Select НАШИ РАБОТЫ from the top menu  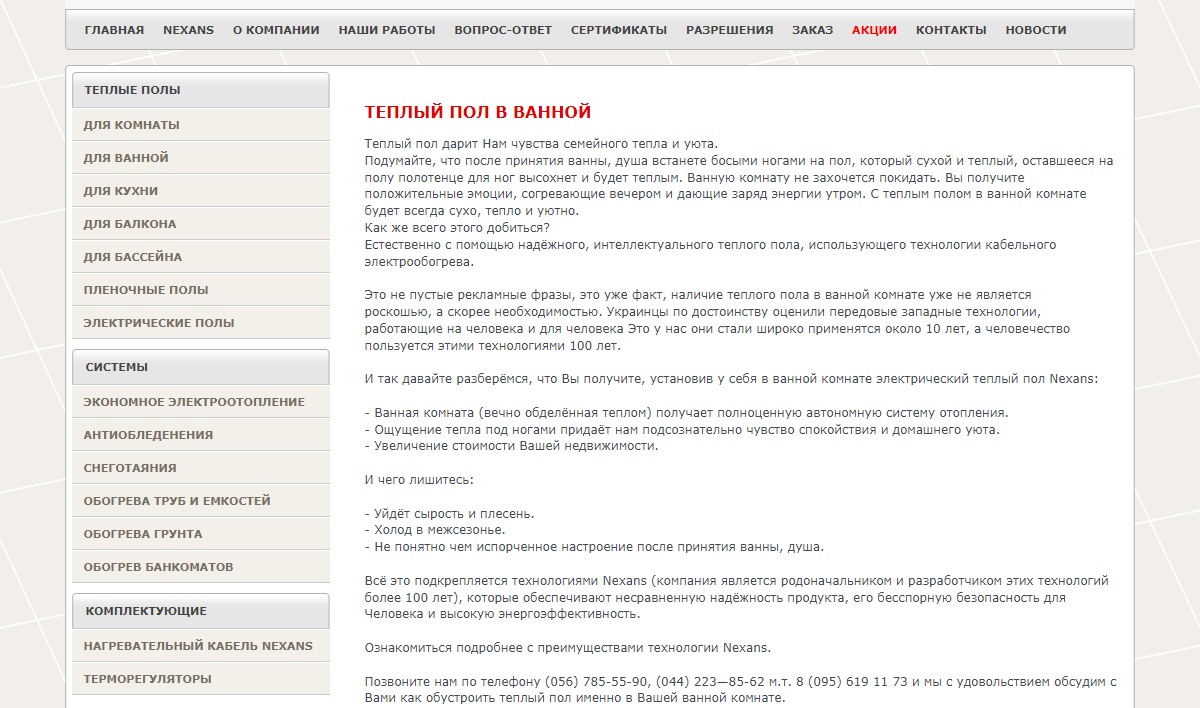pyautogui.click(x=387, y=30)
